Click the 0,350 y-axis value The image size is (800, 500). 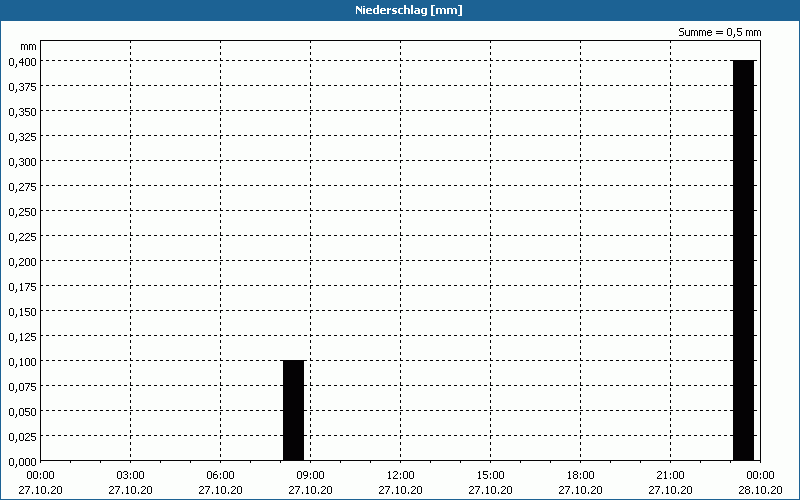pyautogui.click(x=22, y=112)
